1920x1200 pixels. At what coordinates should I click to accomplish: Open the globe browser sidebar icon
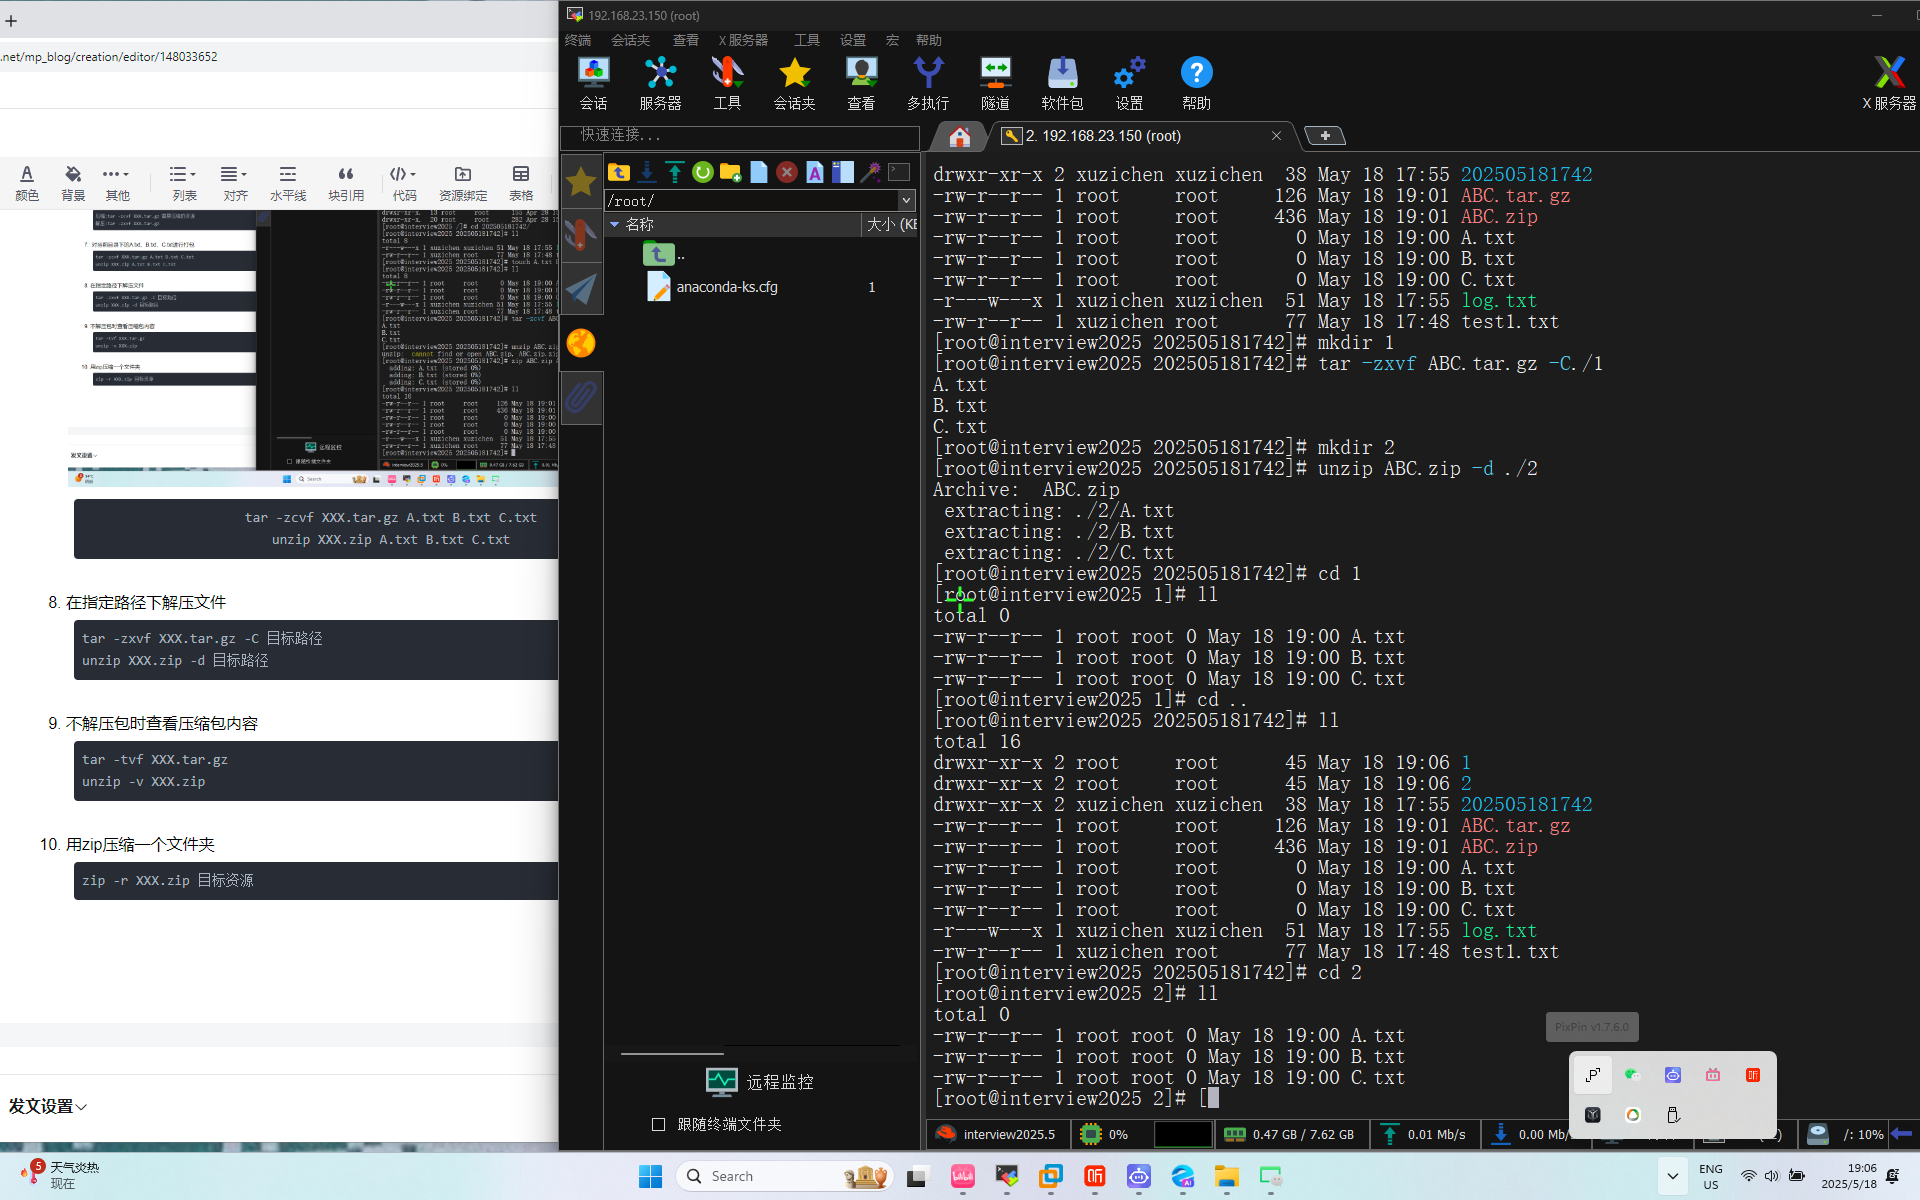(581, 343)
